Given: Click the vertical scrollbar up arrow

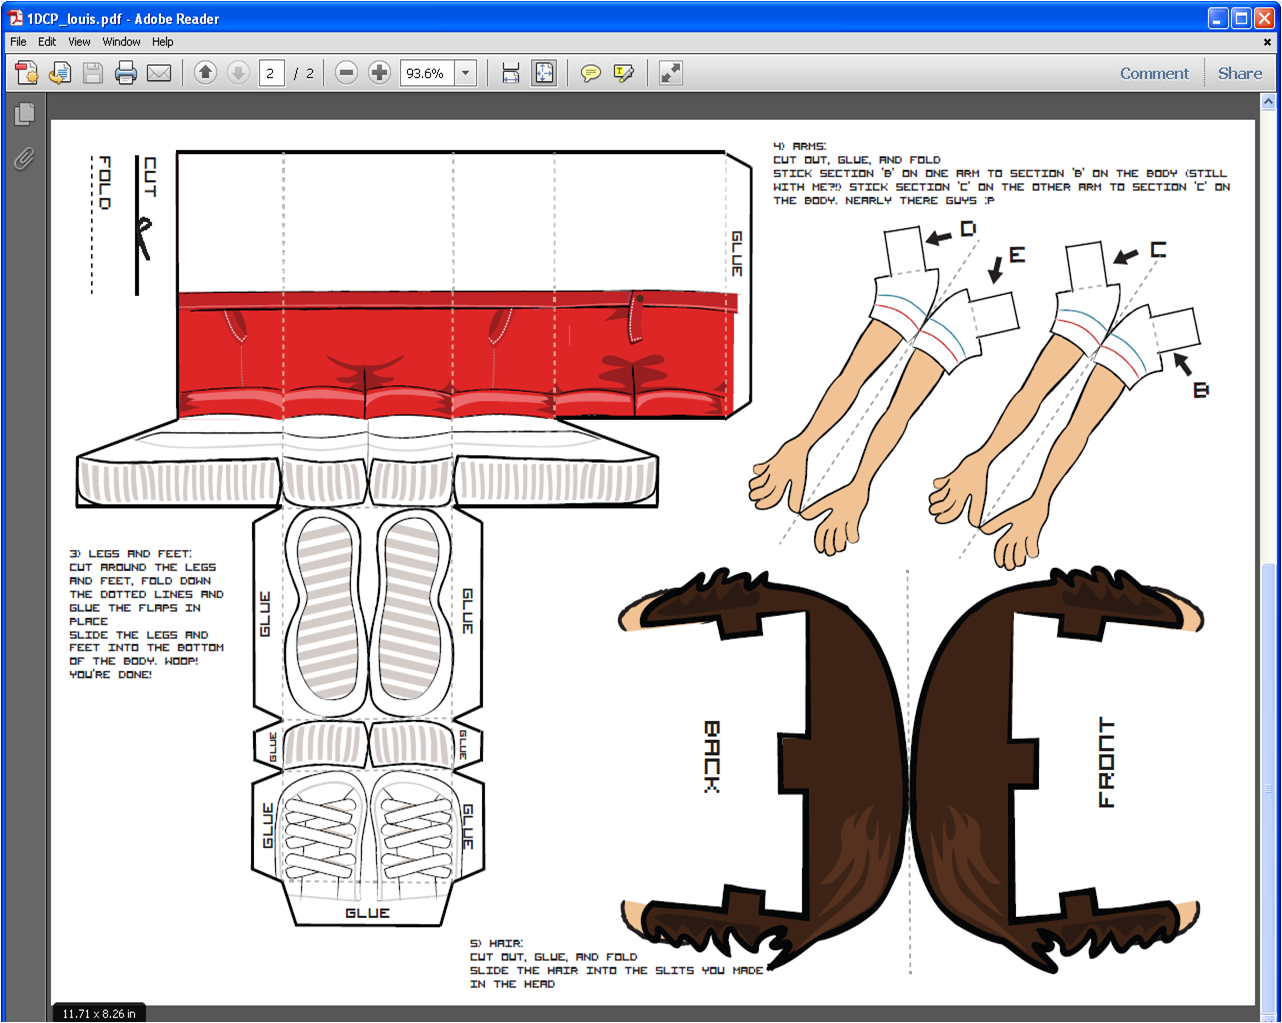Looking at the screenshot, I should tap(1268, 101).
